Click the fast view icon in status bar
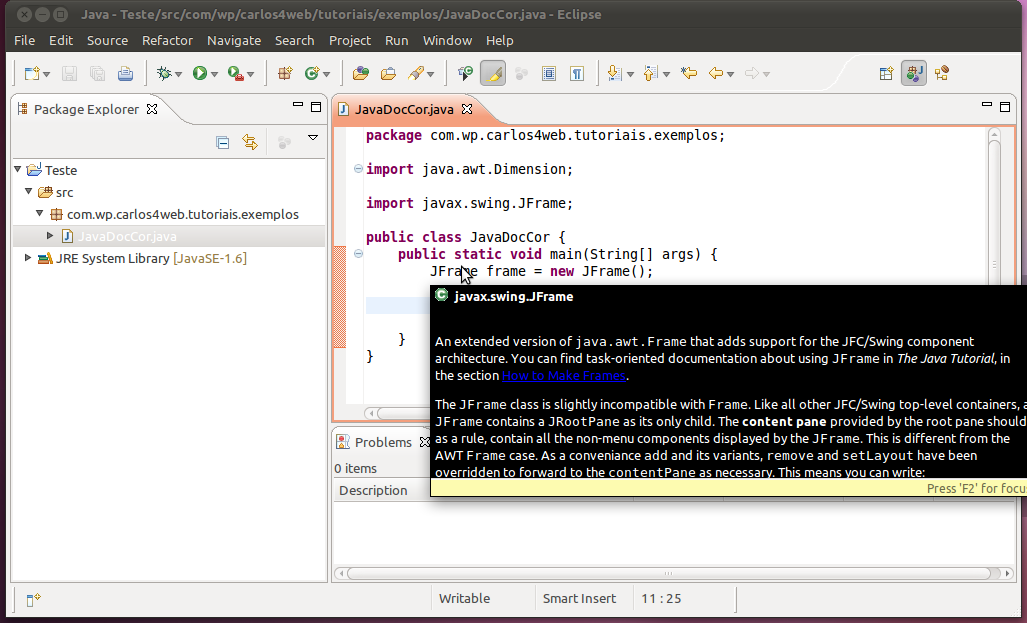1027x623 pixels. pos(33,599)
